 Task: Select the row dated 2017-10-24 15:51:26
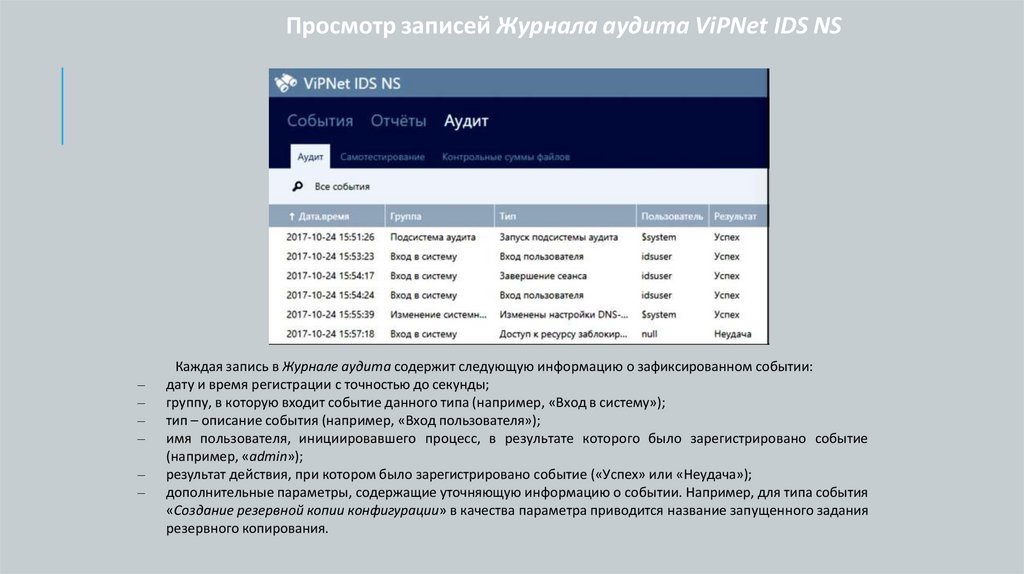point(519,237)
